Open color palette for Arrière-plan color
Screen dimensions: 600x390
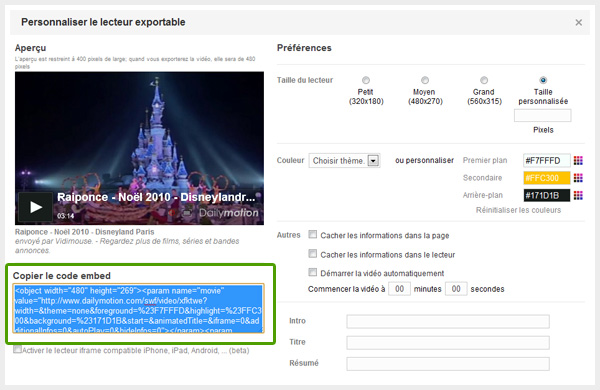click(x=578, y=196)
